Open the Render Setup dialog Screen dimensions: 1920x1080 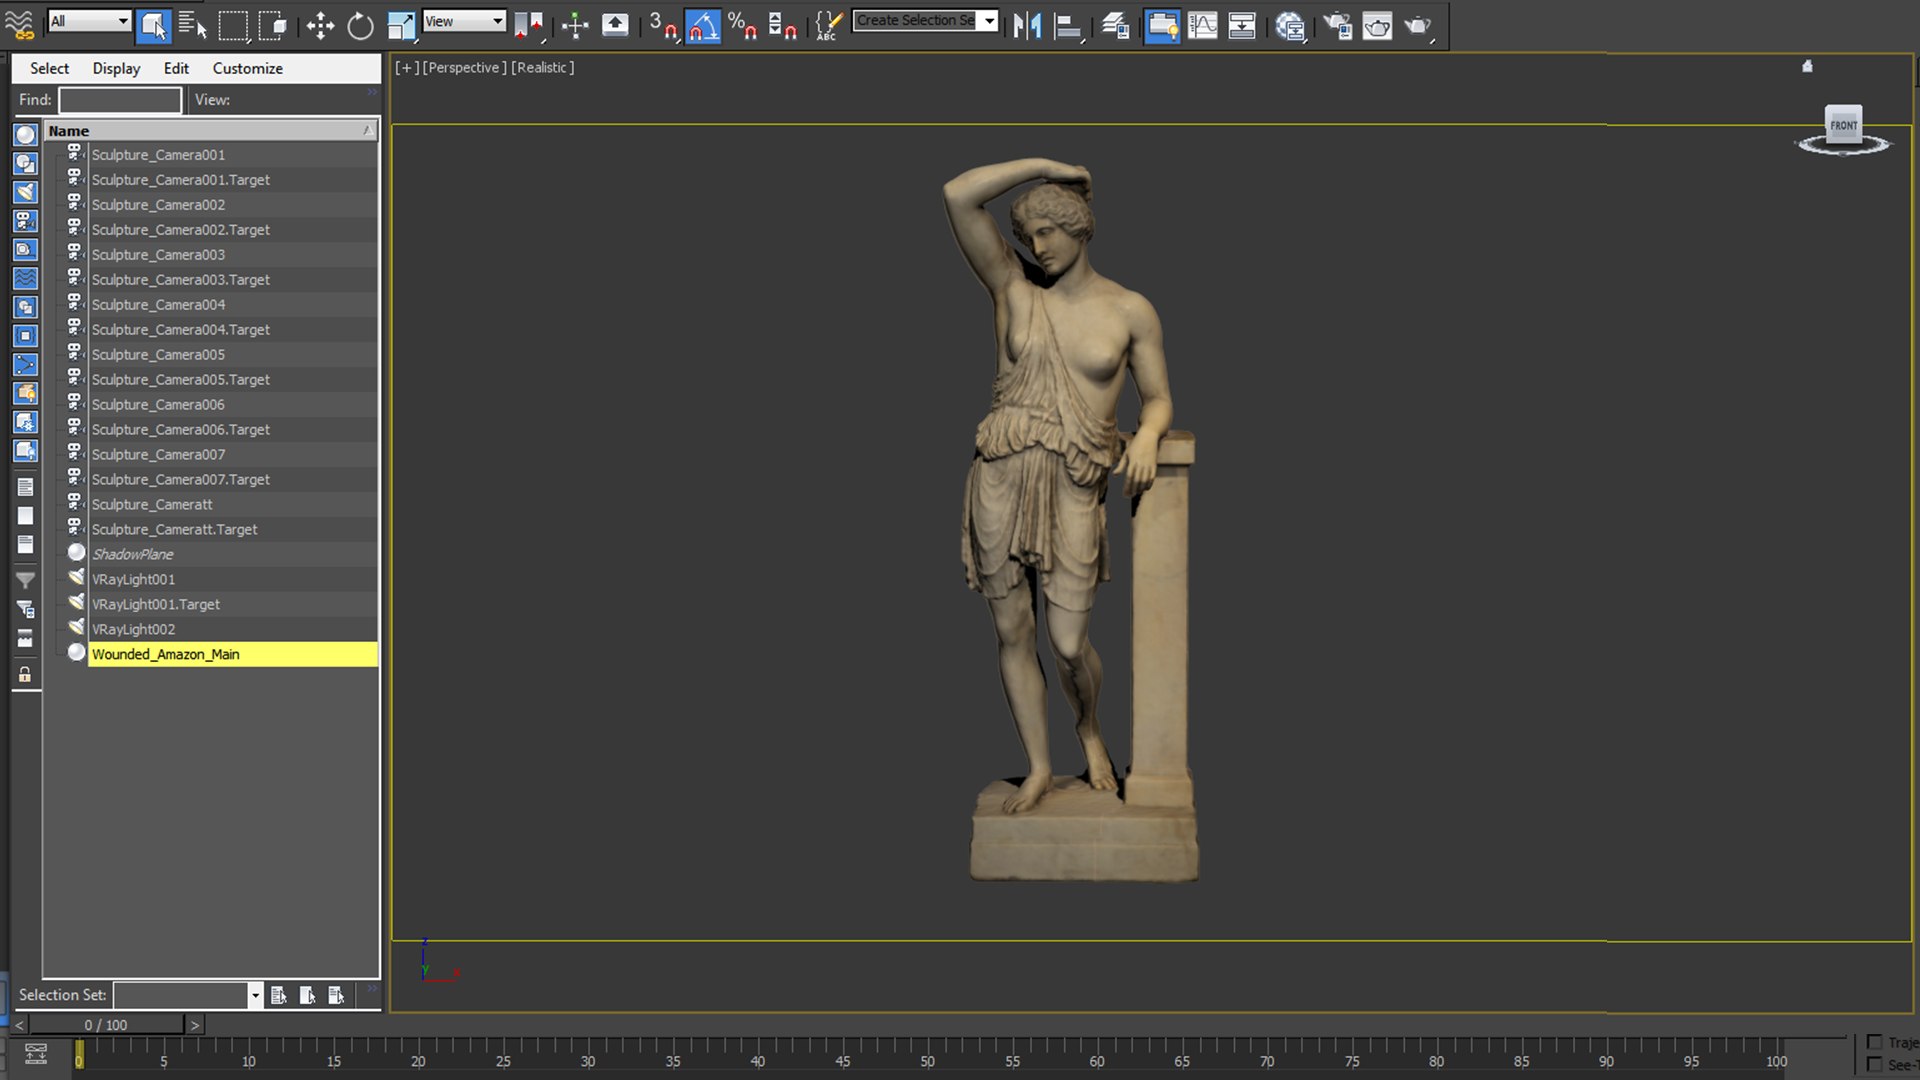pos(1337,26)
